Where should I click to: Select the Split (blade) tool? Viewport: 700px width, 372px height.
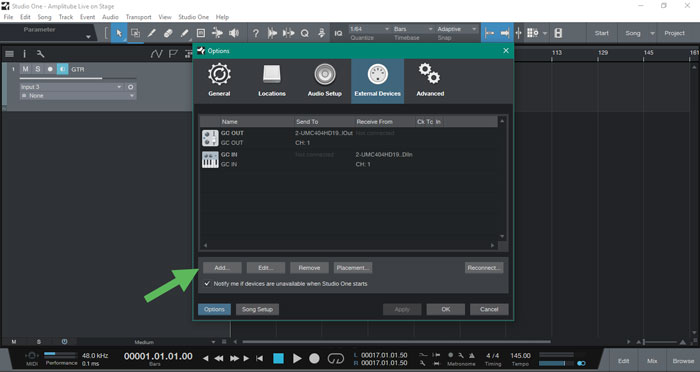click(x=152, y=33)
